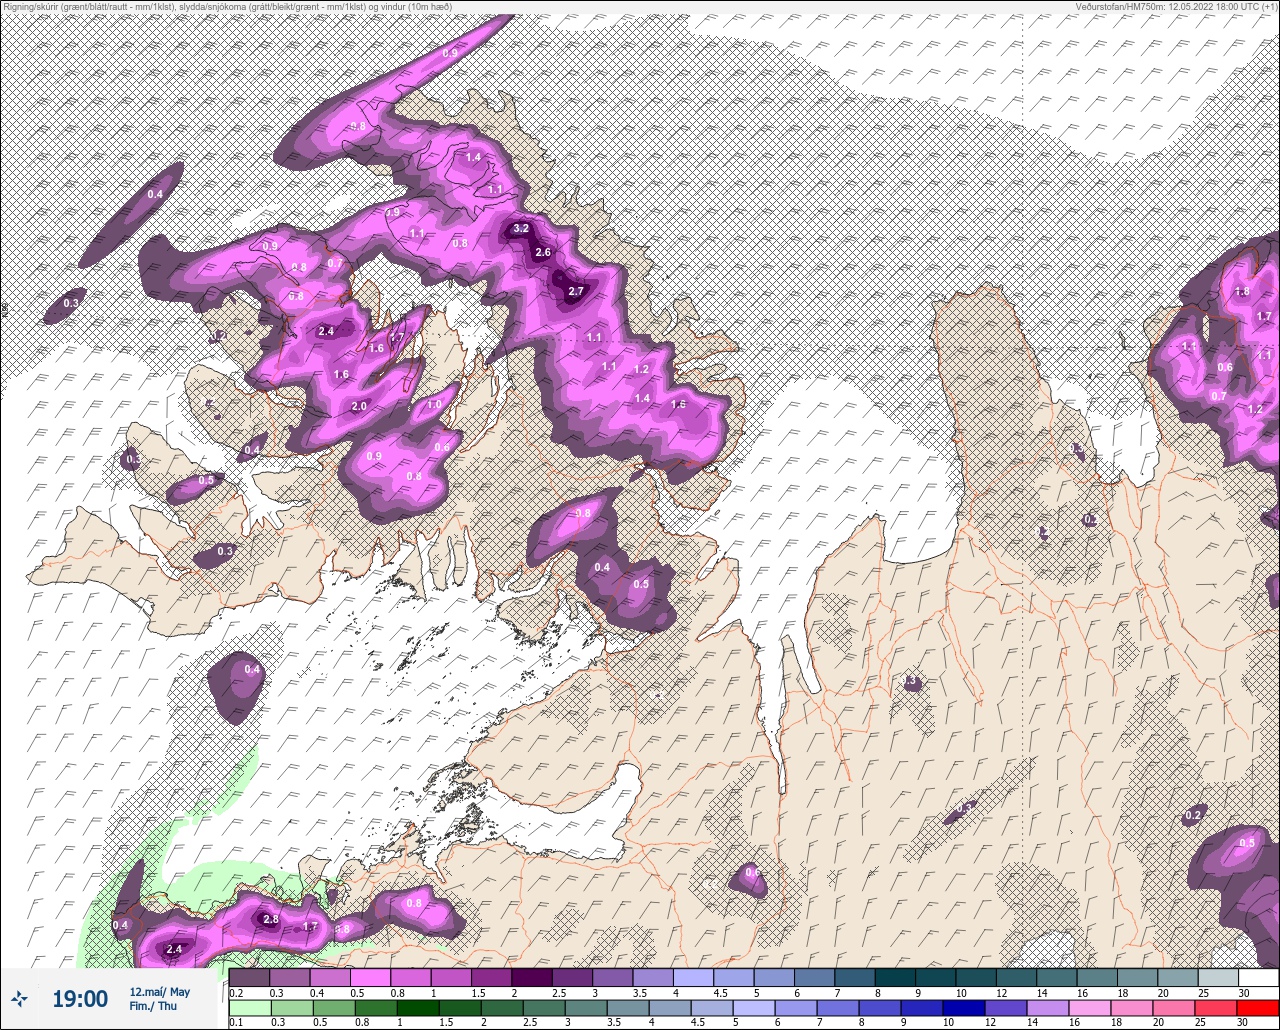Click the 0.2 label on upper legend
Viewport: 1280px width, 1030px height.
235,992
